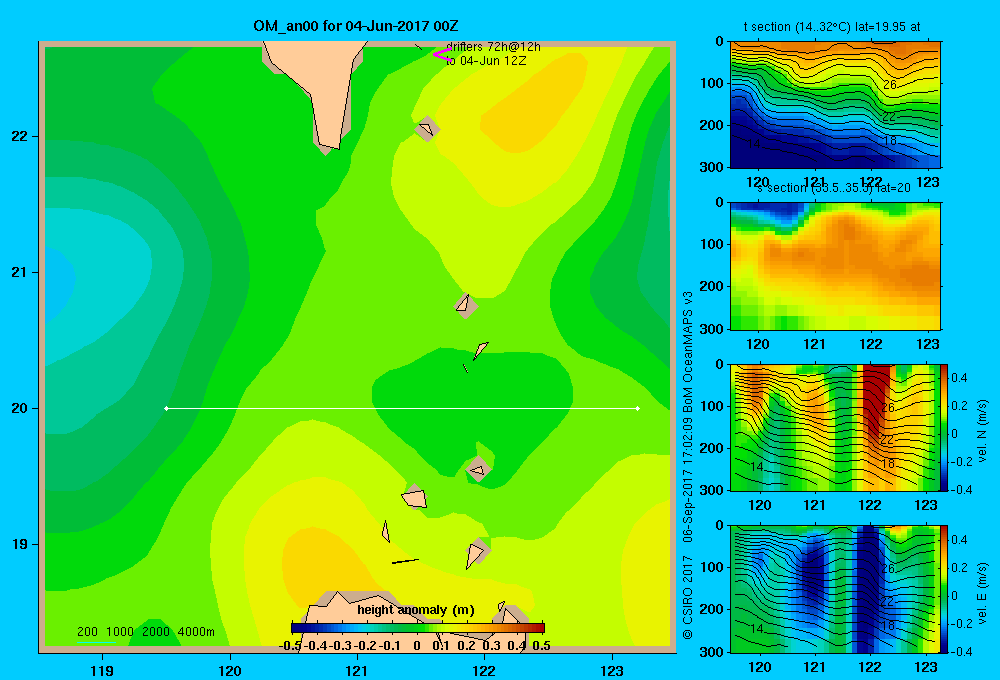Click longitude label 121 below the main map
Image resolution: width=1000 pixels, height=680 pixels.
357,670
